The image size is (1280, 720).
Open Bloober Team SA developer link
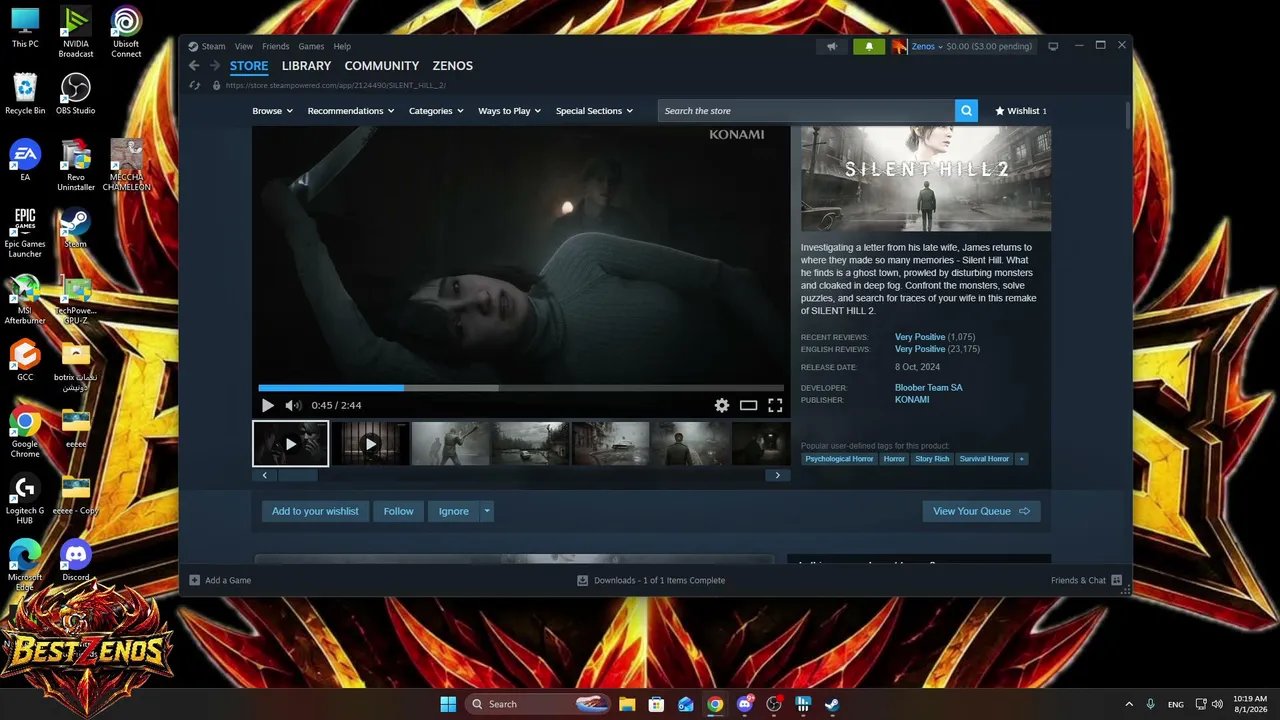coord(928,388)
